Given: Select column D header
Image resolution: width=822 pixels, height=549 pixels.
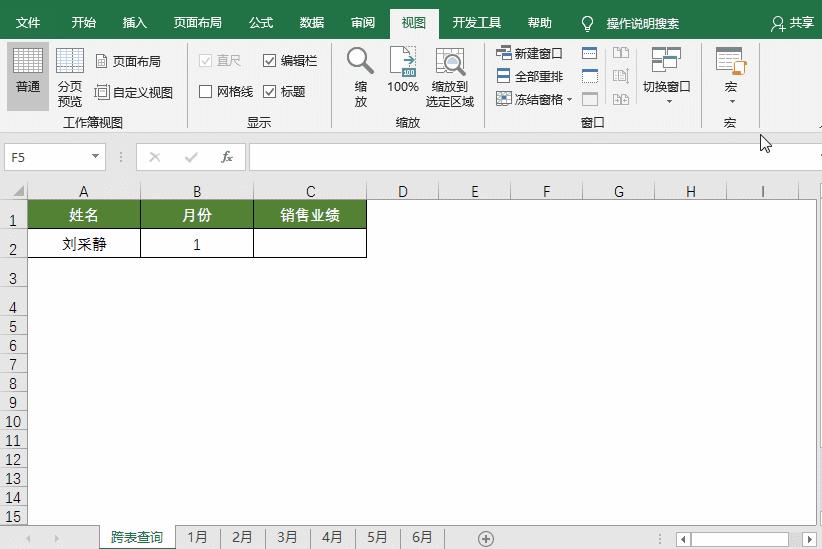Looking at the screenshot, I should click(x=403, y=191).
